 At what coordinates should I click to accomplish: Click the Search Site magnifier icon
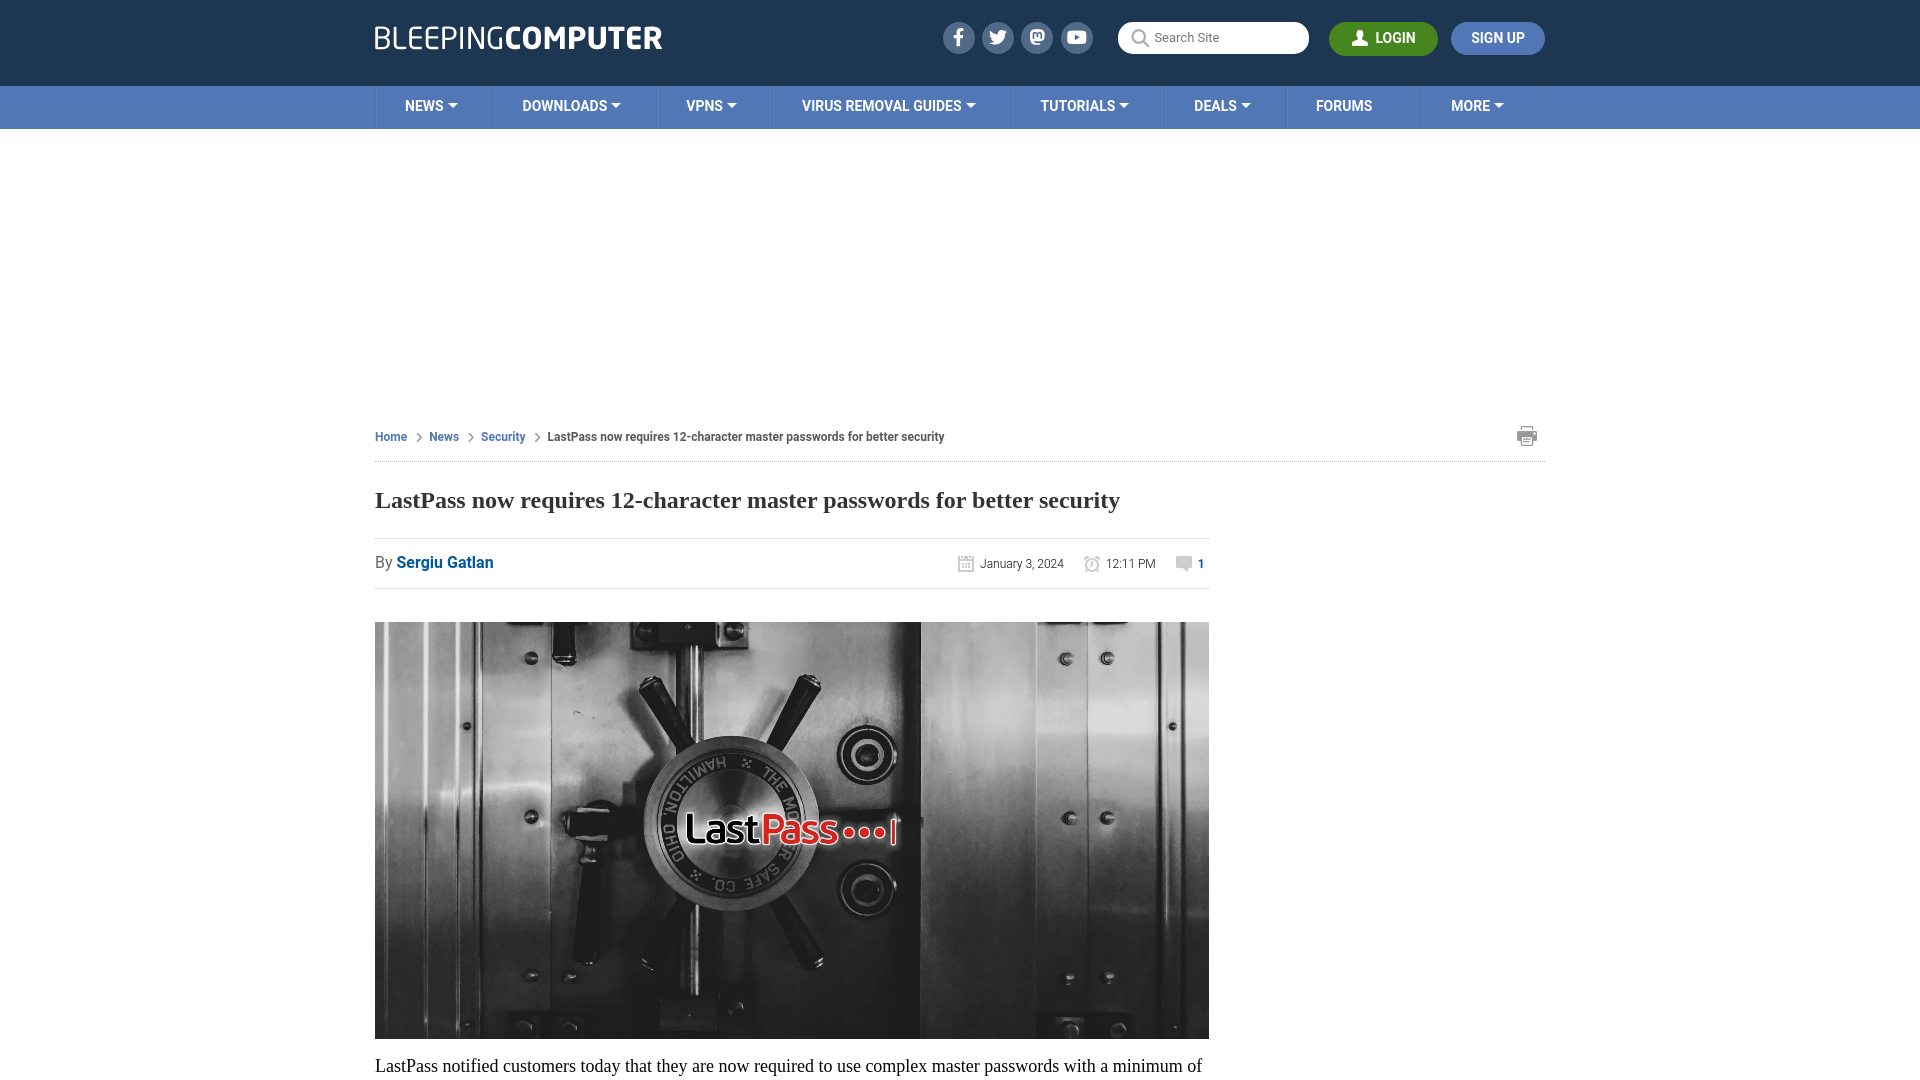(1138, 38)
